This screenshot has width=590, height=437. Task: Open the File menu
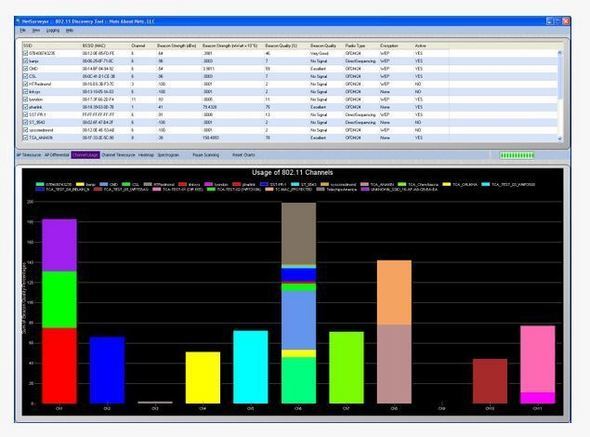tap(23, 30)
